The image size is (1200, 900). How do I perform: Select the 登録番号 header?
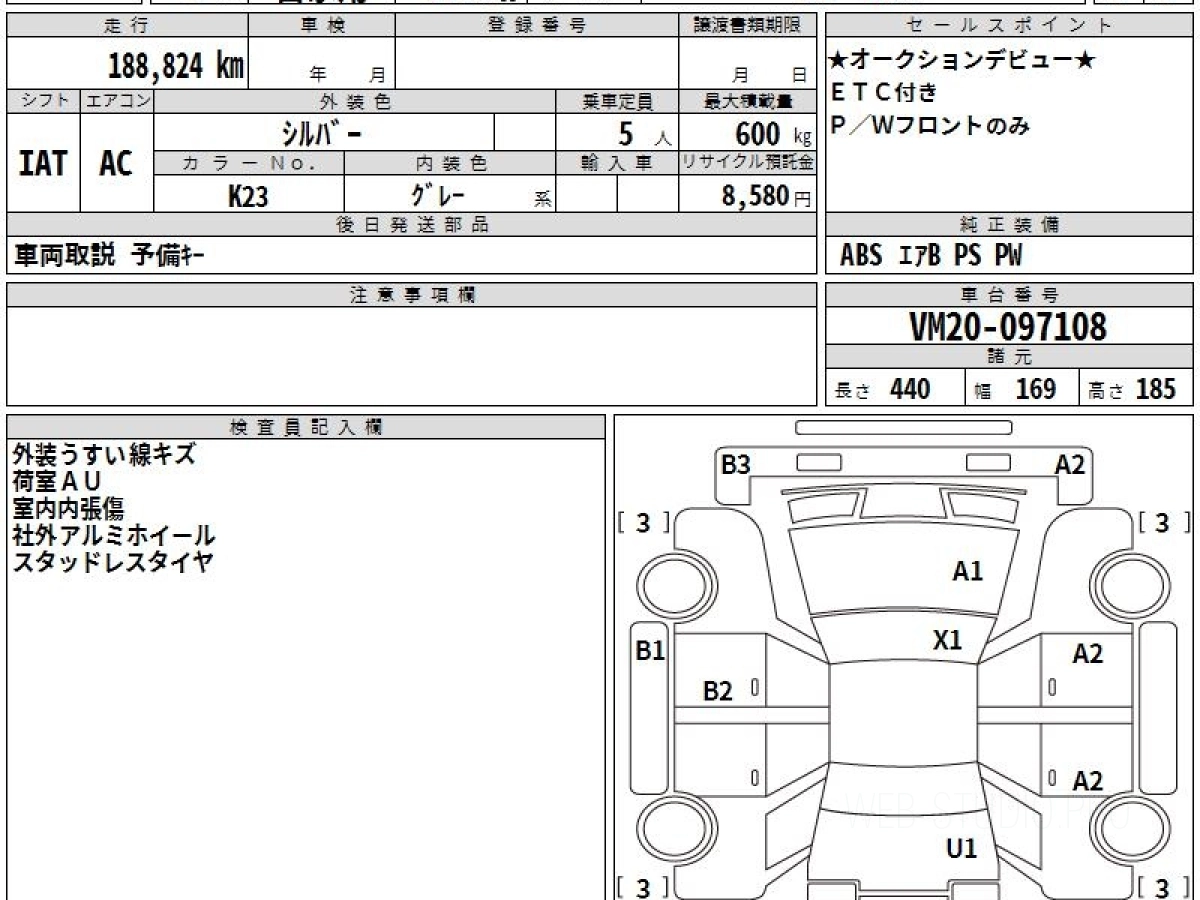click(537, 26)
